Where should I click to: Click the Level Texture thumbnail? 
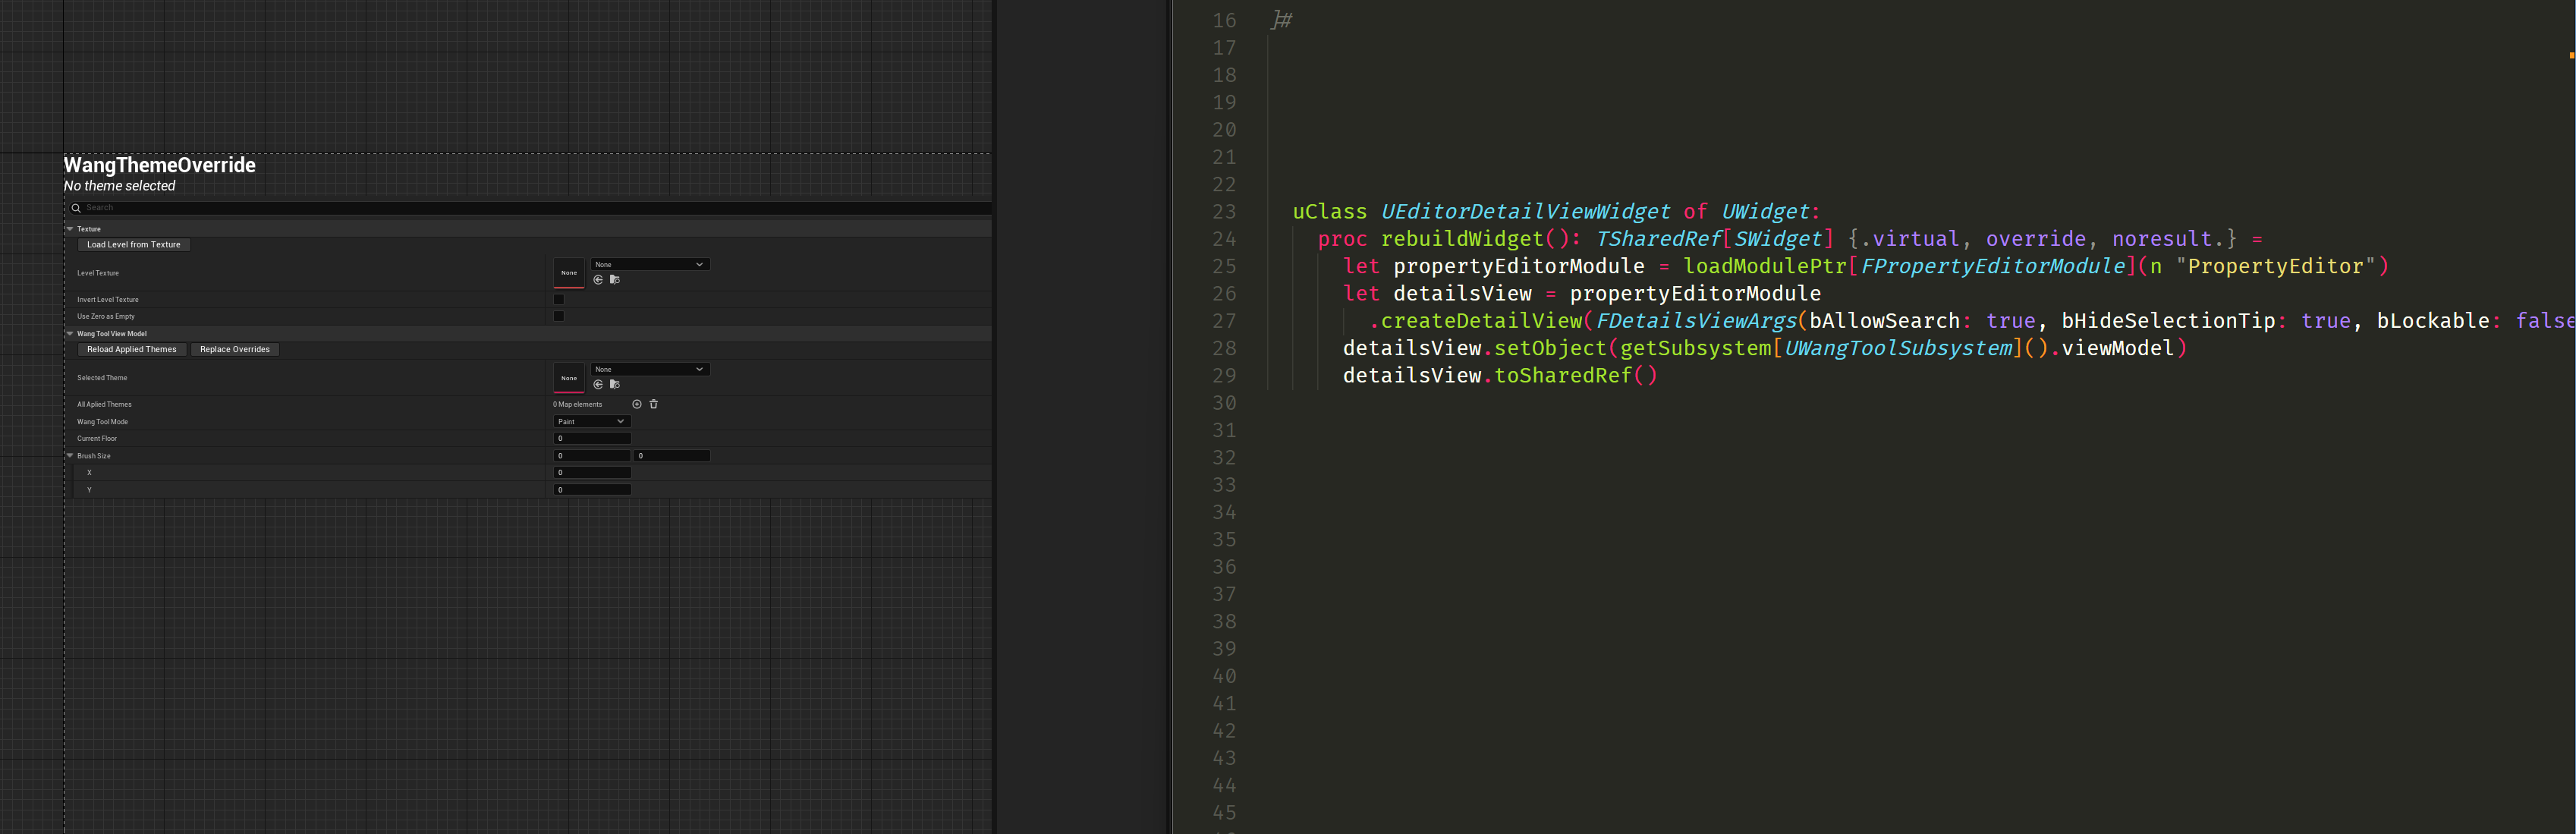[x=569, y=272]
